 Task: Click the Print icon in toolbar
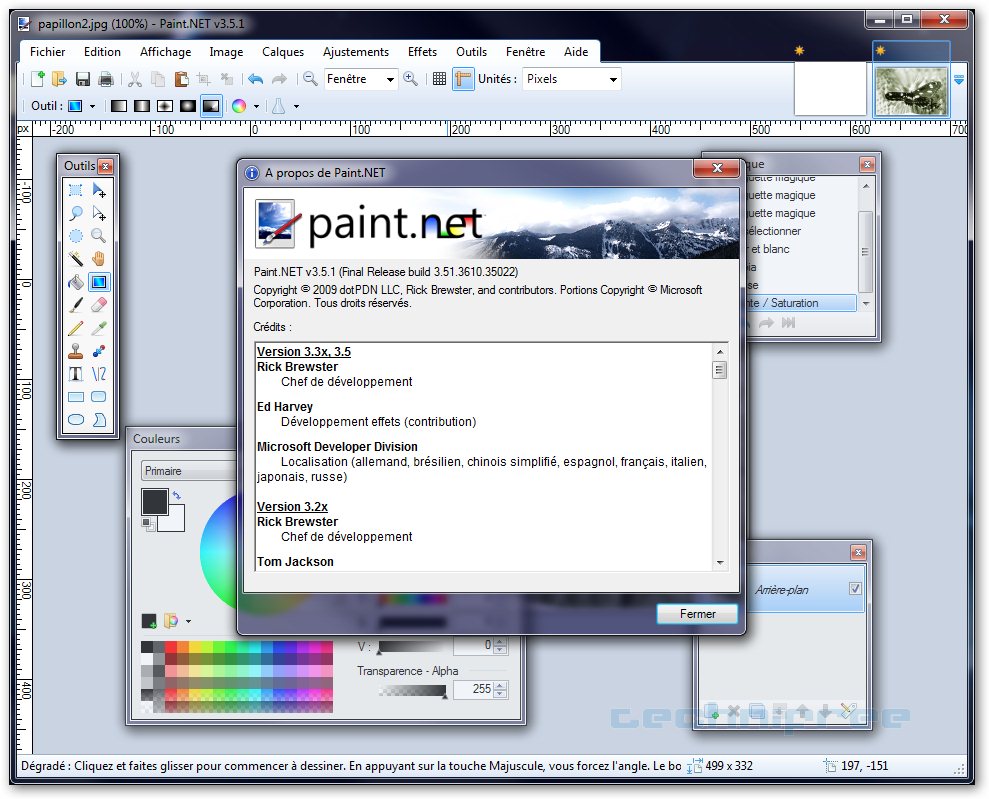click(105, 79)
